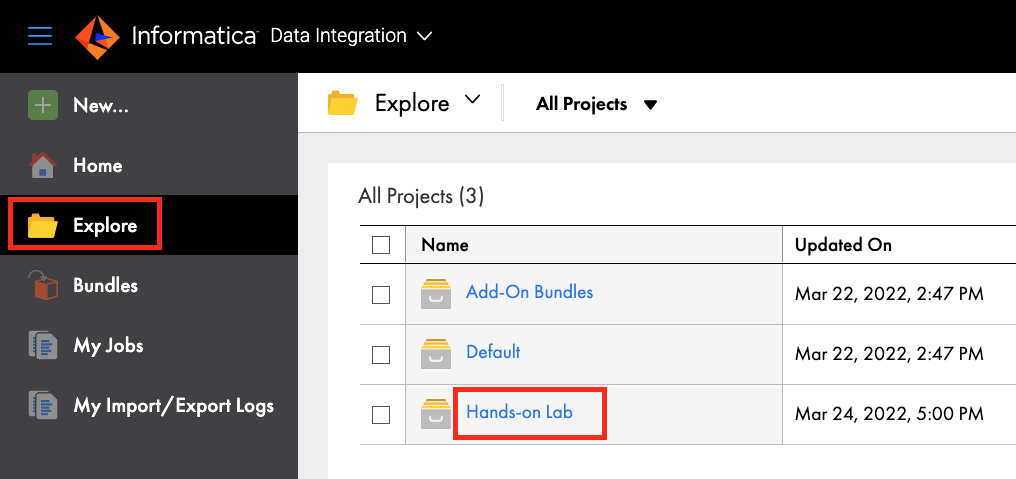Image resolution: width=1016 pixels, height=479 pixels.
Task: Click the Default project drawer icon
Action: (x=436, y=353)
